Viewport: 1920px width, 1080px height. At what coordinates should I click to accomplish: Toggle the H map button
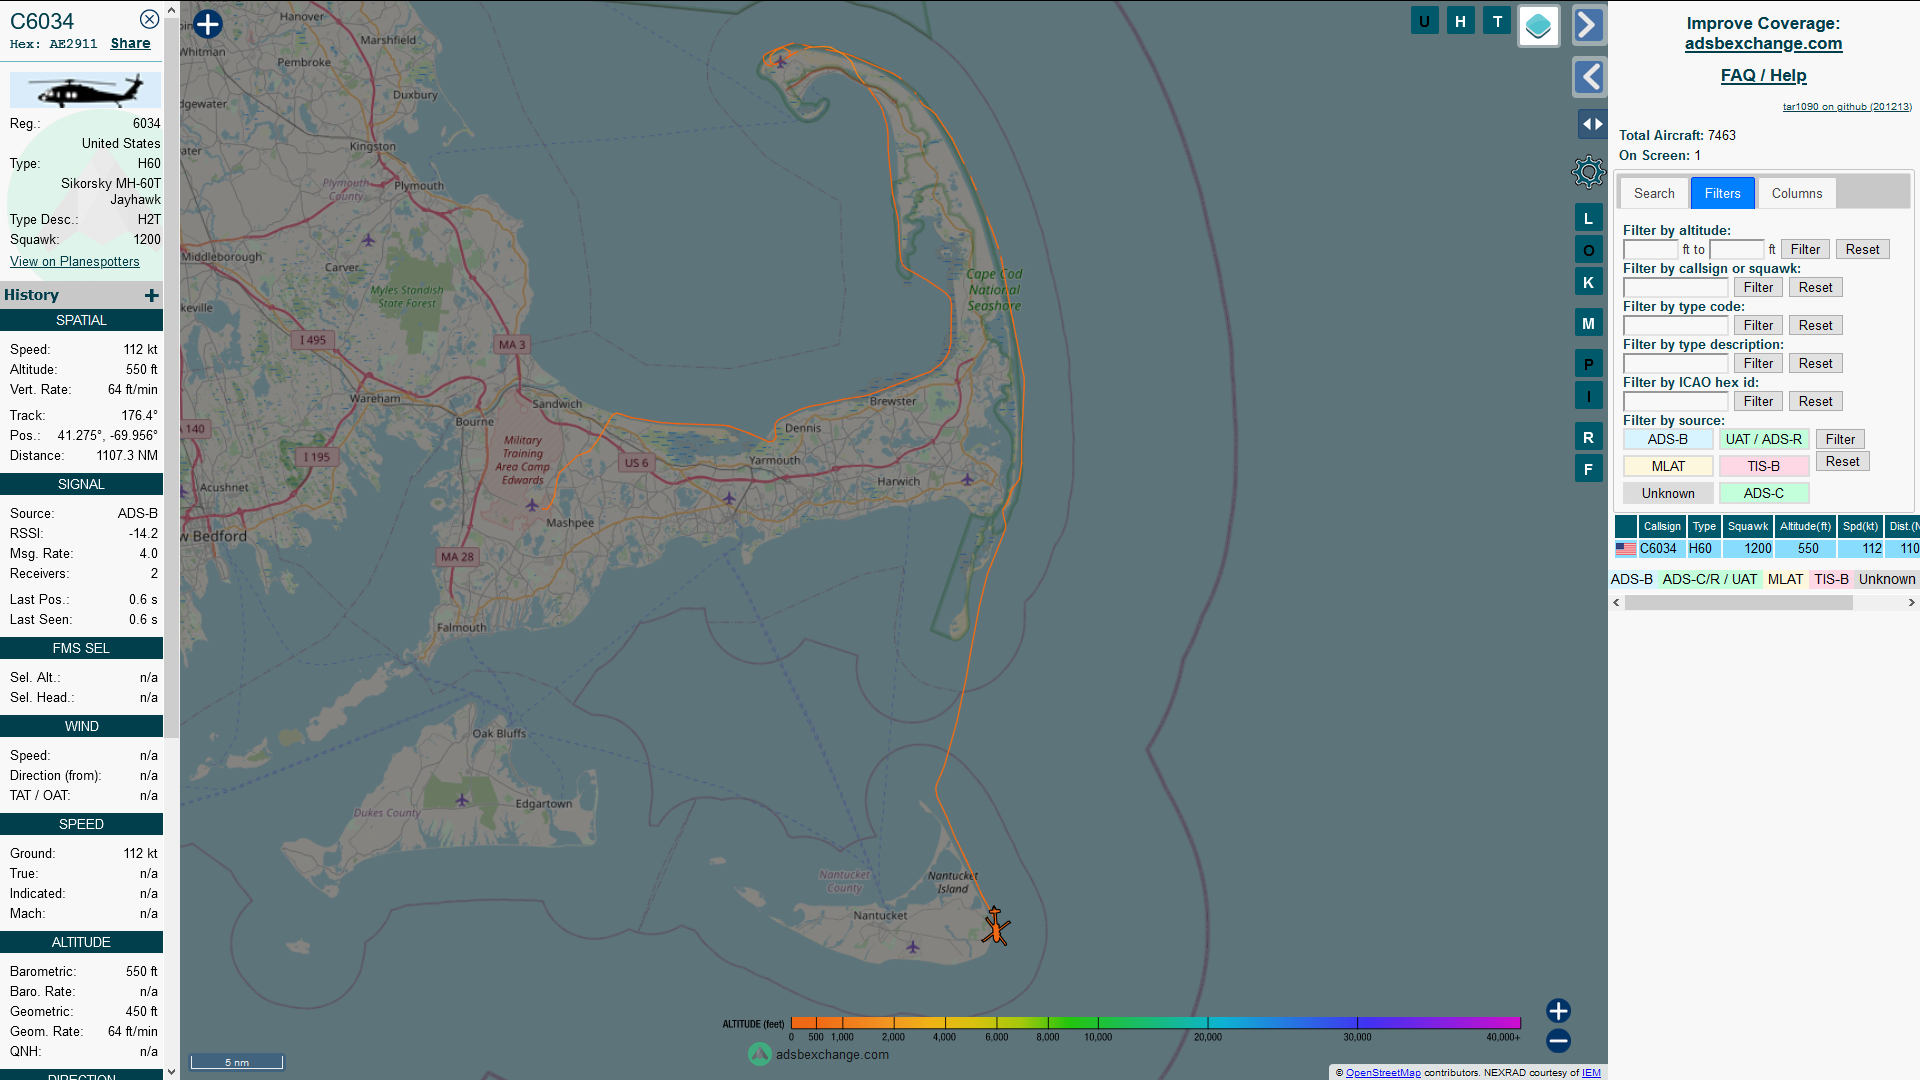[x=1460, y=21]
